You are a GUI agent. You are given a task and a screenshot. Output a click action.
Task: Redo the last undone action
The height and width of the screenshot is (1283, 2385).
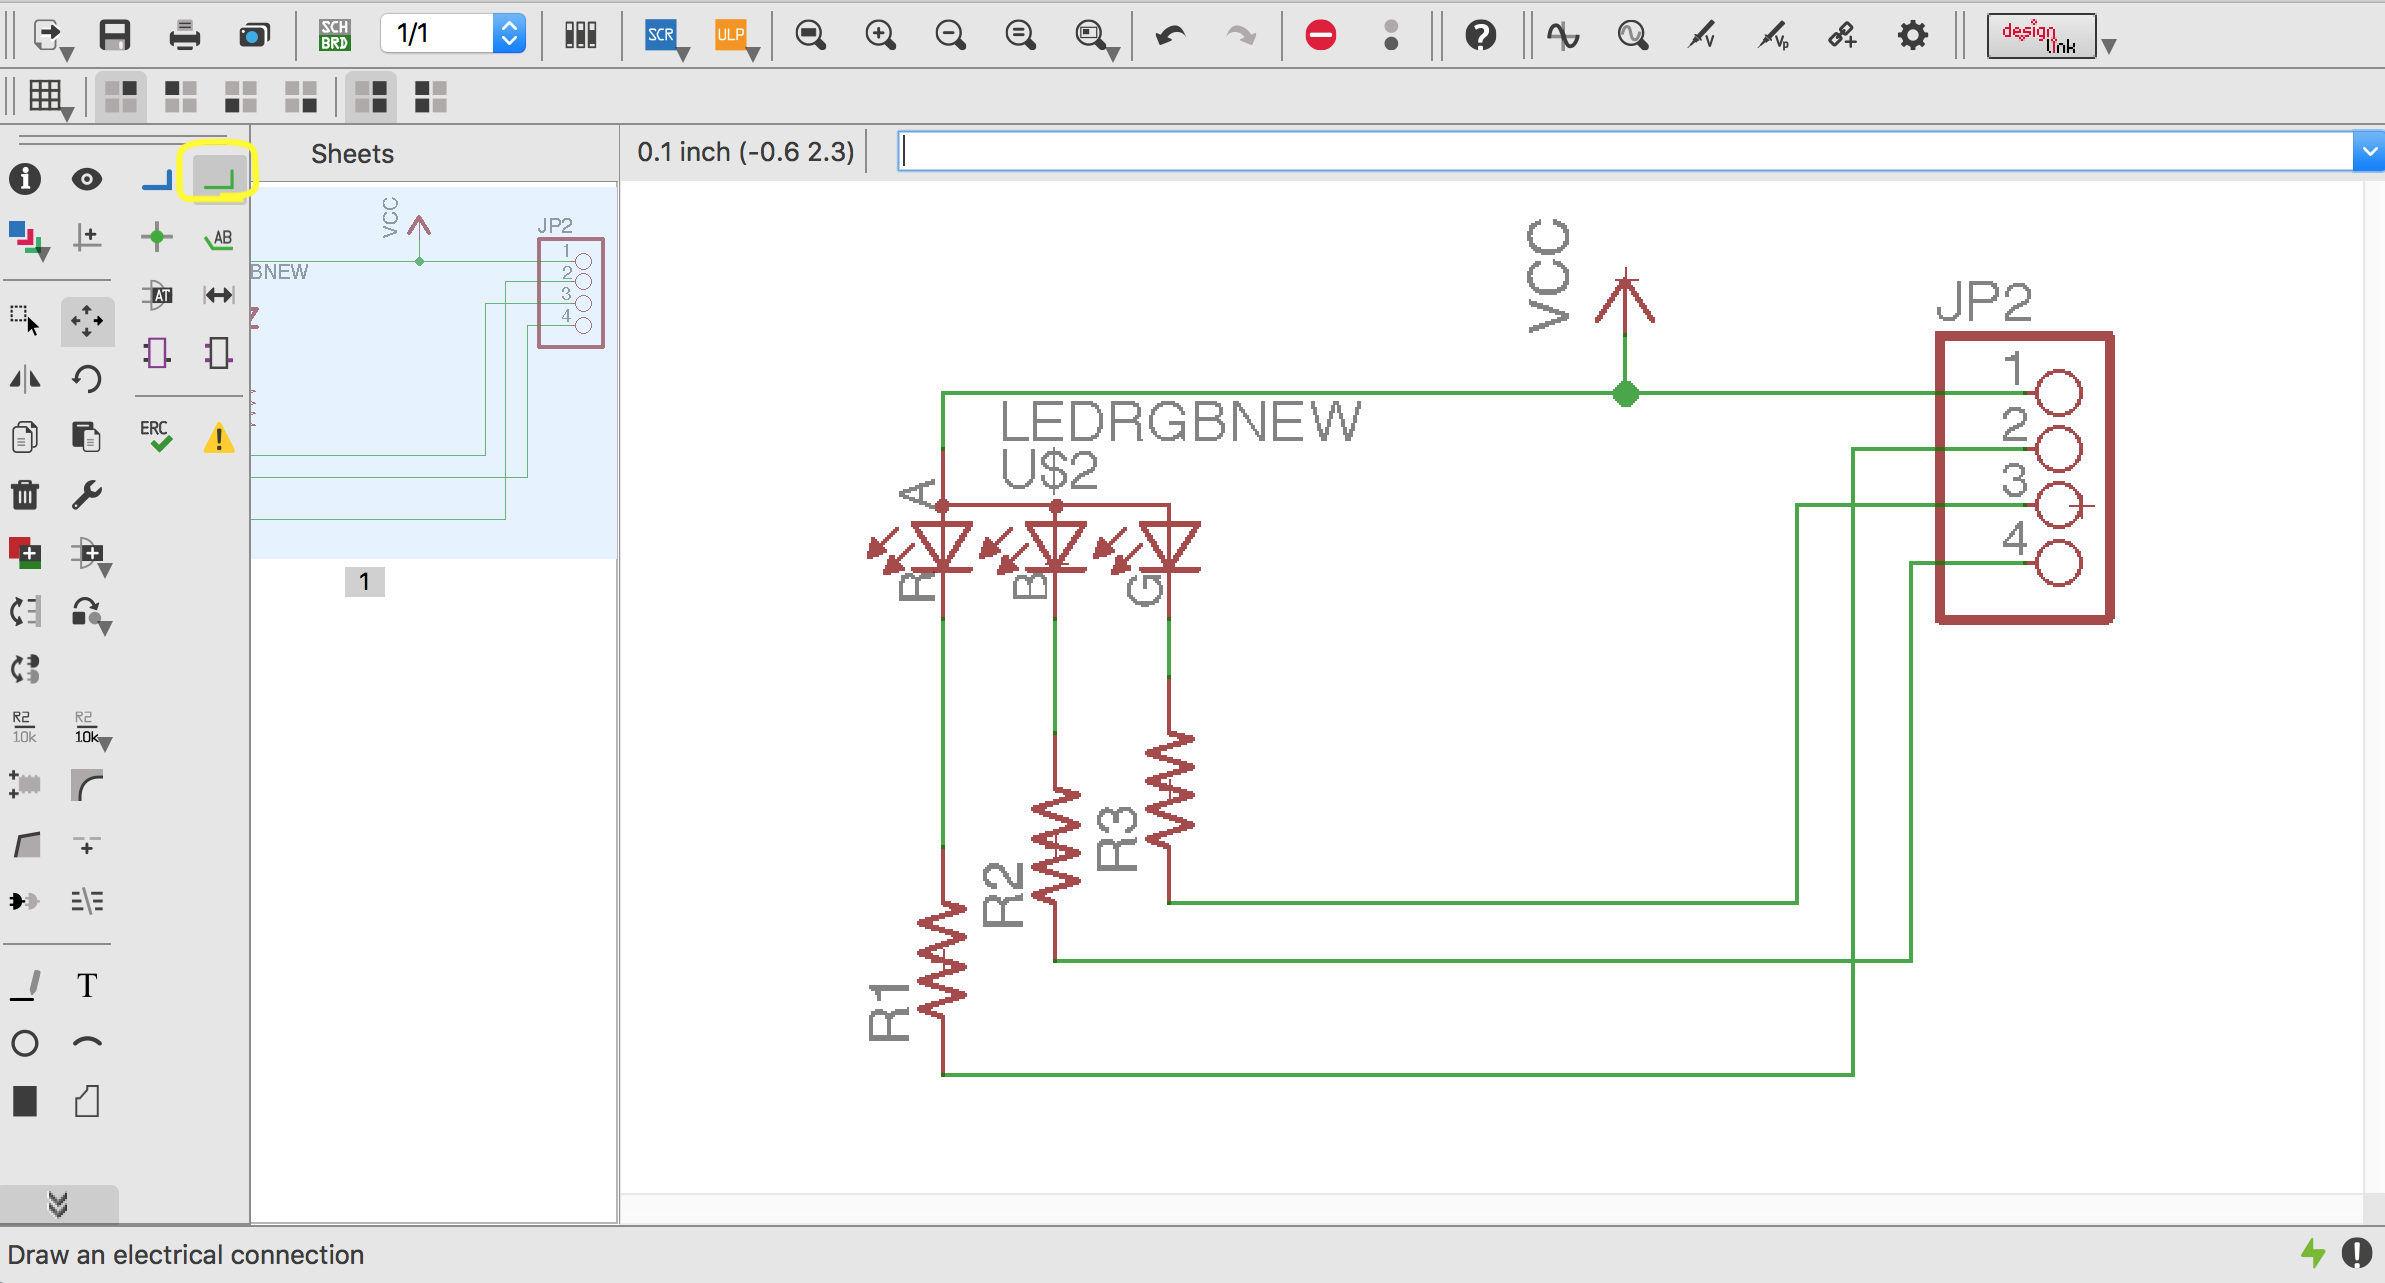tap(1240, 36)
